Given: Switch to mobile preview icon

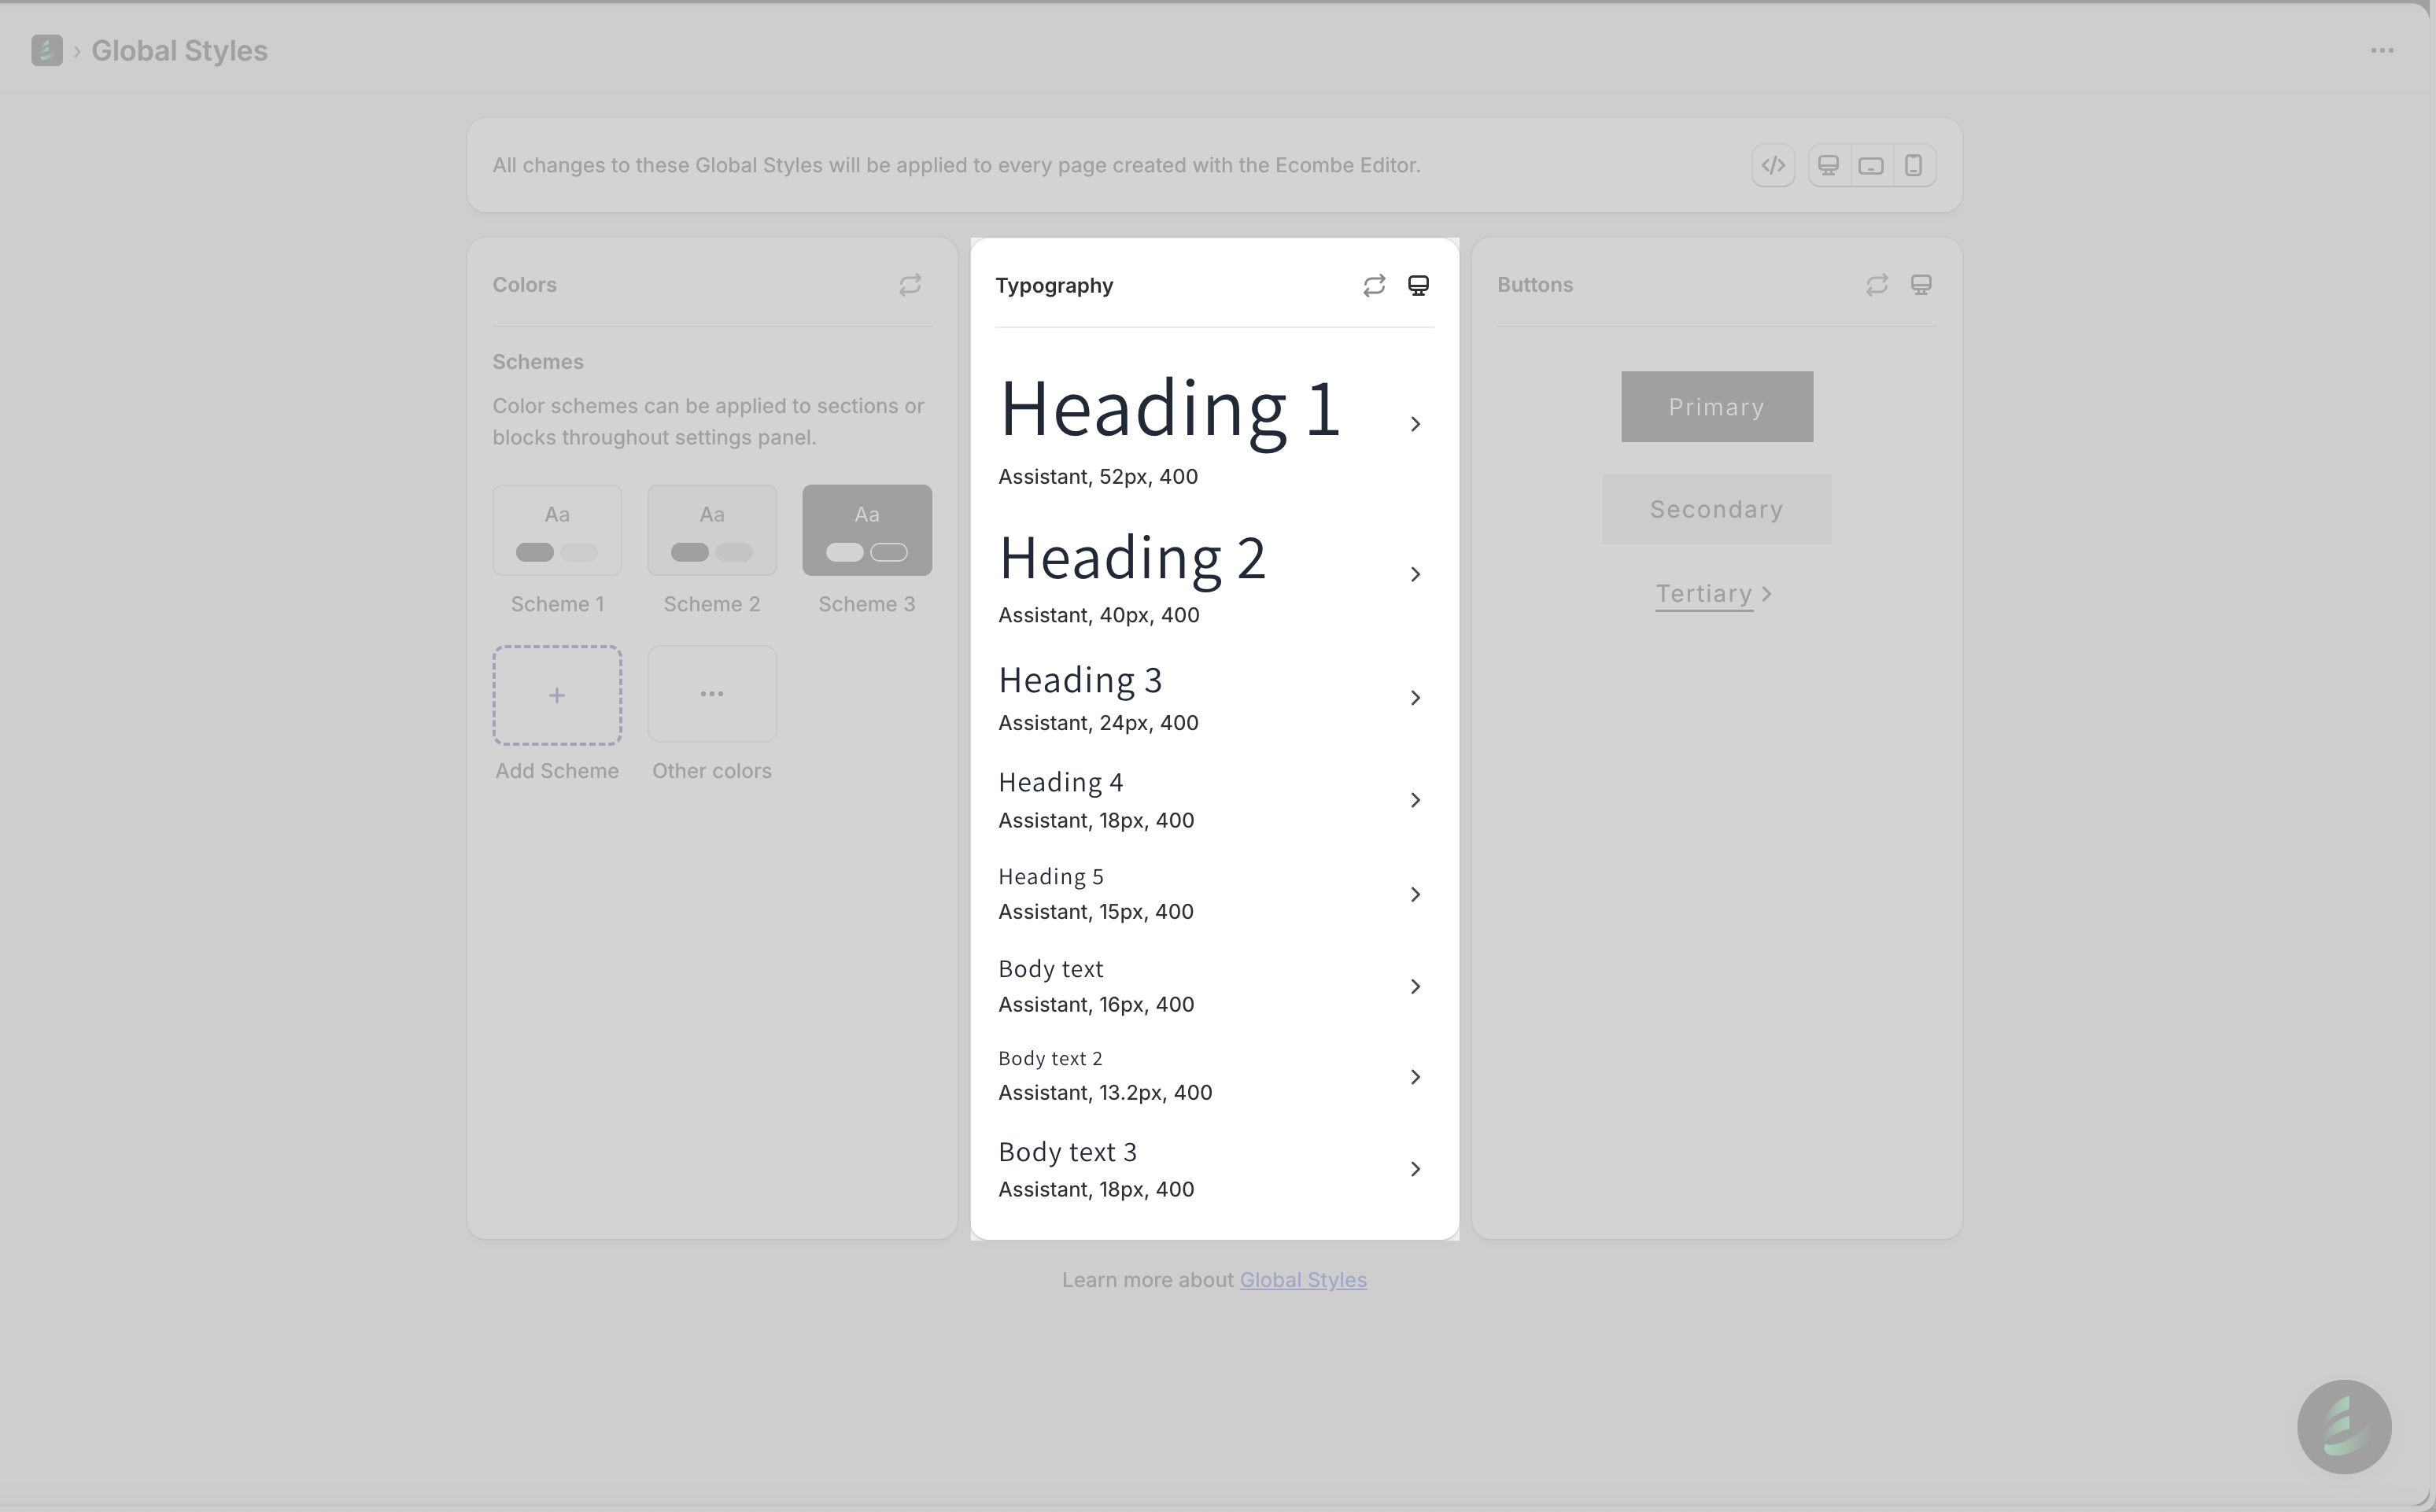Looking at the screenshot, I should (x=1913, y=165).
